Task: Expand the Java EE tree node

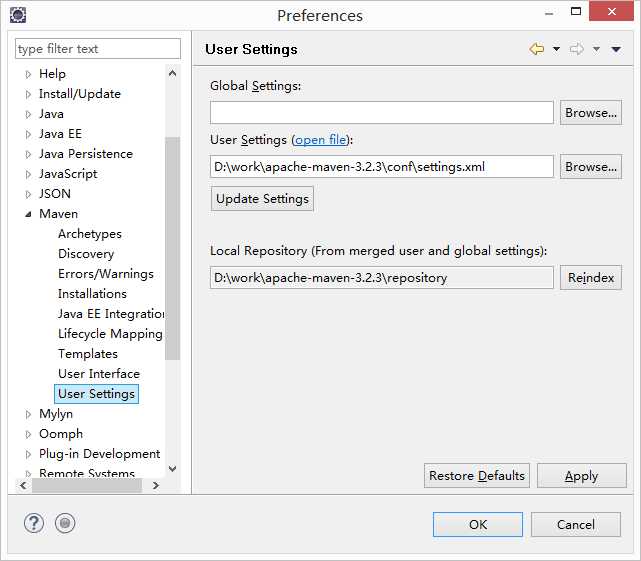Action: [x=28, y=135]
